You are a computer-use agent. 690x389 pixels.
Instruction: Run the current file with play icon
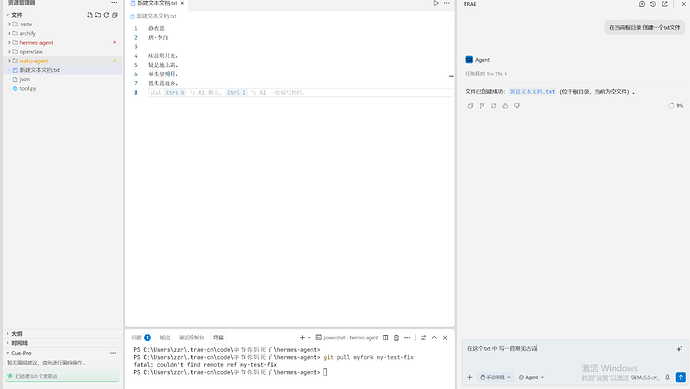click(436, 3)
